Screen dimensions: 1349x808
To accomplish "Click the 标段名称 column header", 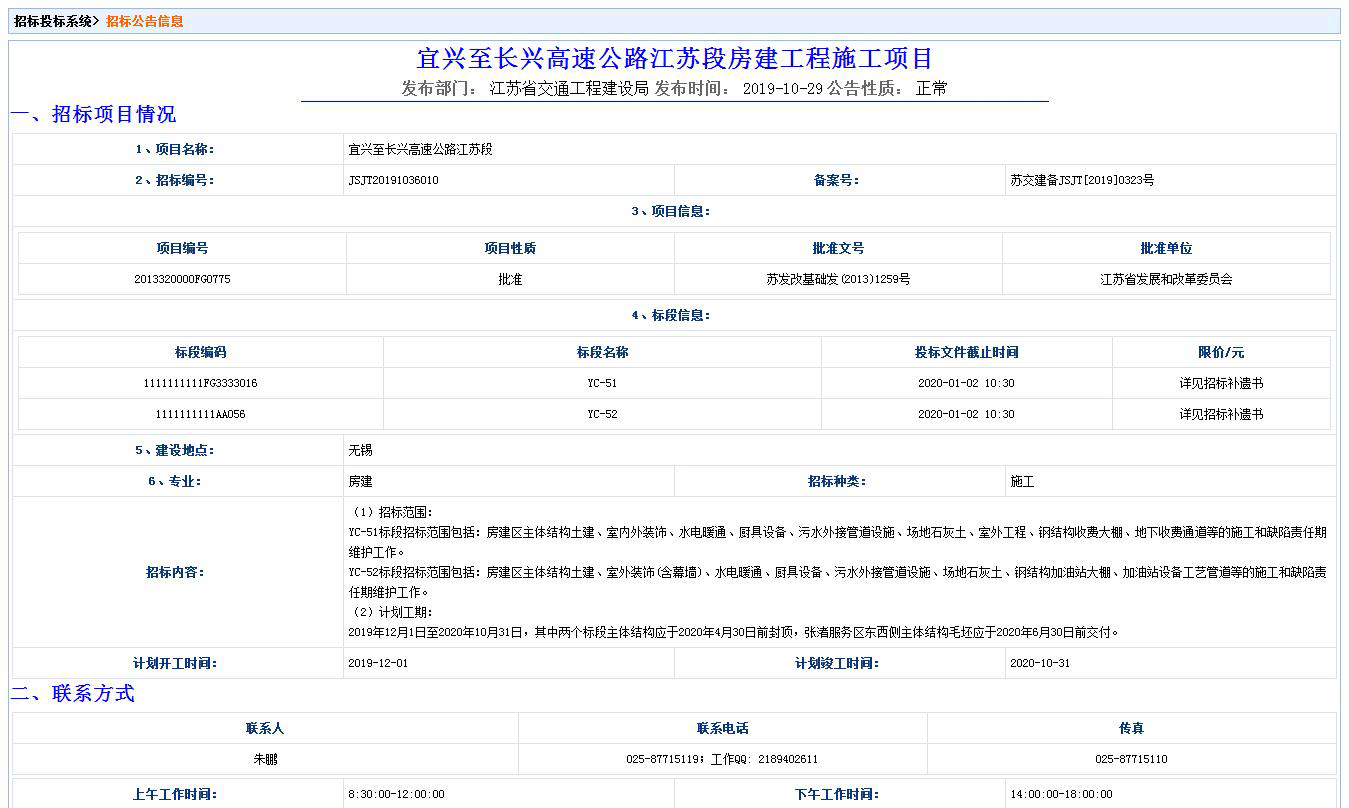I will [602, 352].
